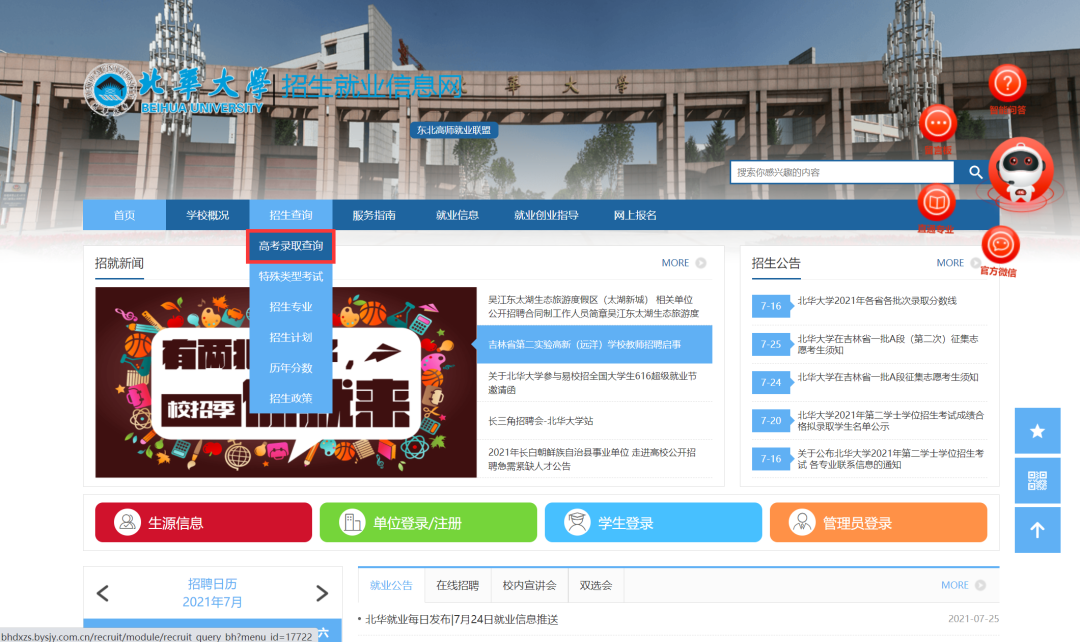Open the 学校概况 nav item
The image size is (1080, 642).
pos(207,215)
